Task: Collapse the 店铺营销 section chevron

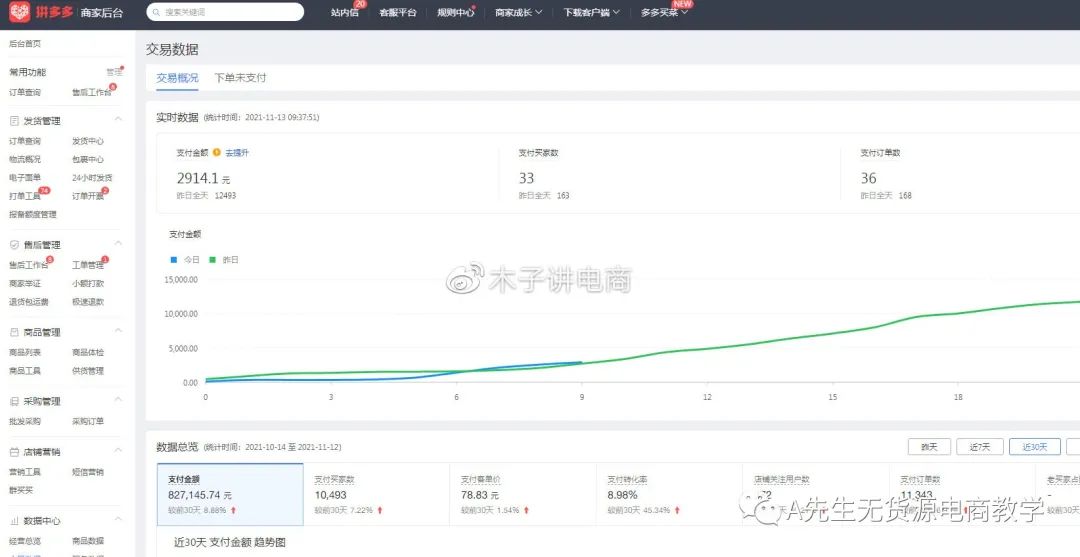Action: pos(118,450)
